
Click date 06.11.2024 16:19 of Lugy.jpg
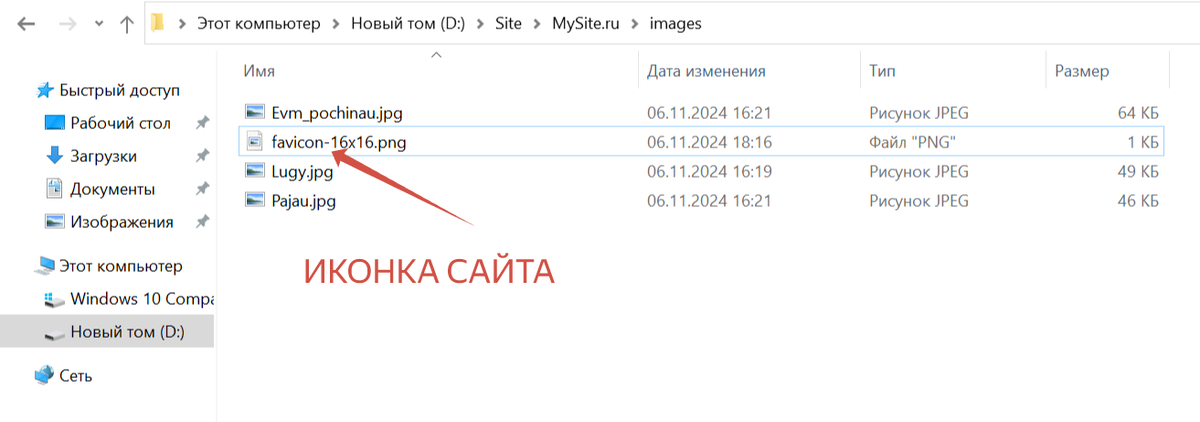(709, 172)
